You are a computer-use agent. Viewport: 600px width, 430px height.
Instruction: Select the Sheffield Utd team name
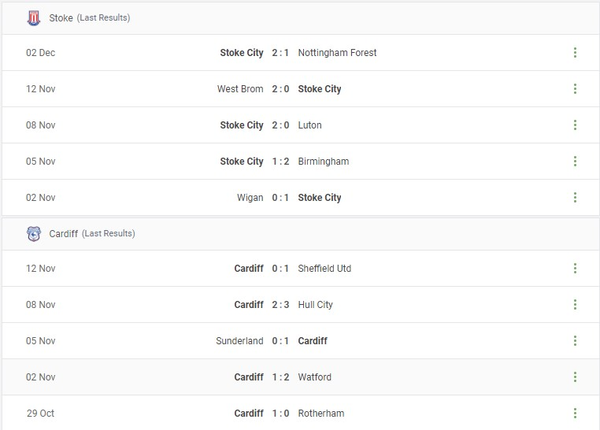click(x=325, y=268)
